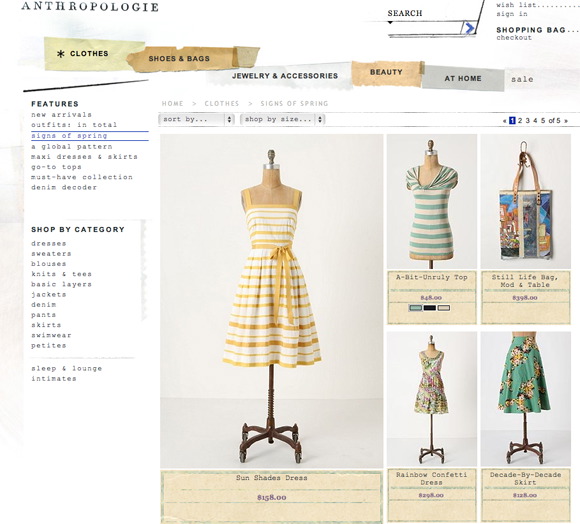Open the Beauty tab
Image resolution: width=580 pixels, height=524 pixels.
point(386,72)
